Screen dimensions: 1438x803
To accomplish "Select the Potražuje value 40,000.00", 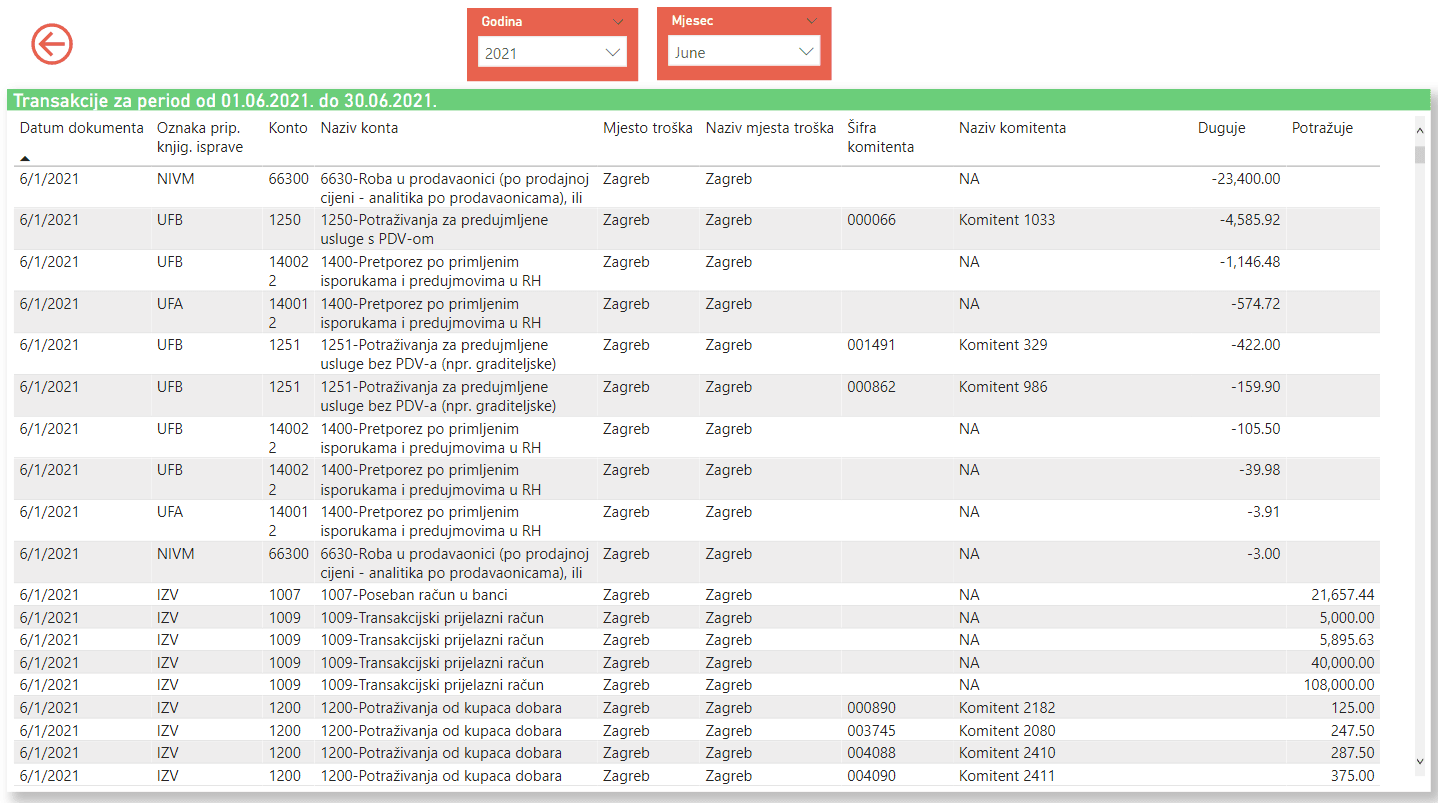I will coord(1343,663).
